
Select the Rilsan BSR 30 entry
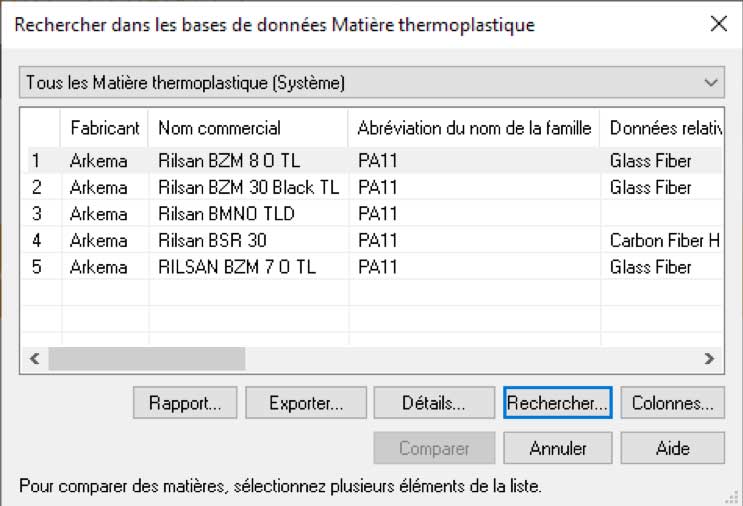click(x=212, y=241)
